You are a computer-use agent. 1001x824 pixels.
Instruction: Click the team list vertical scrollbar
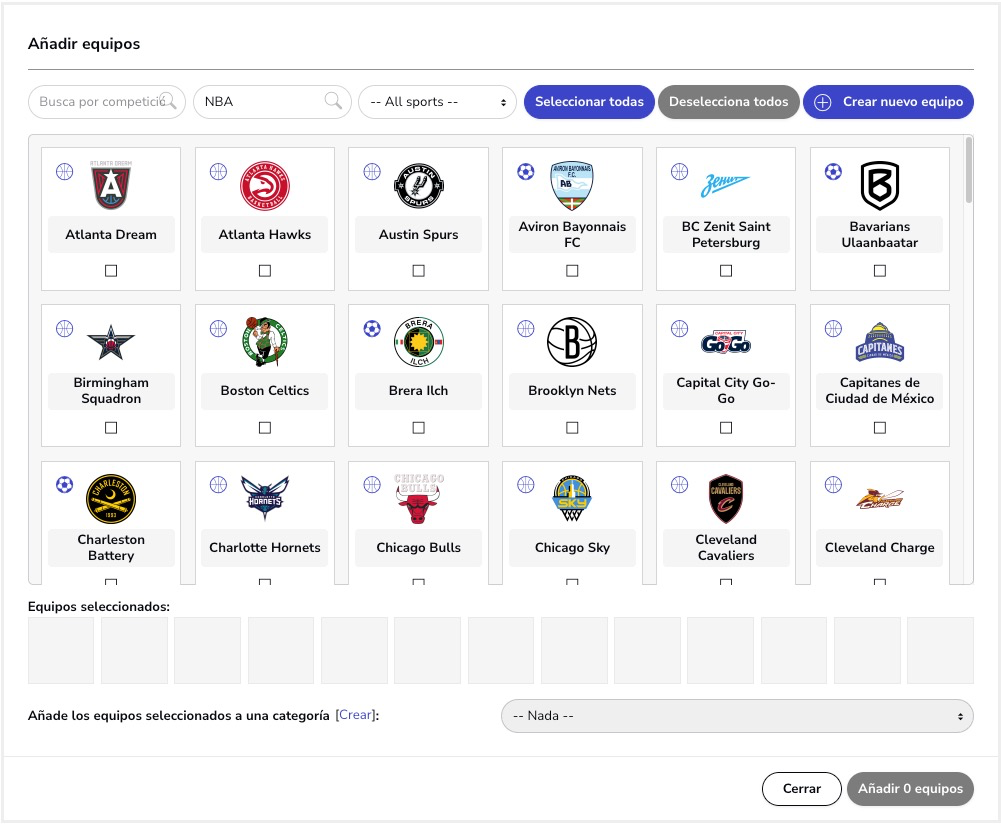969,170
